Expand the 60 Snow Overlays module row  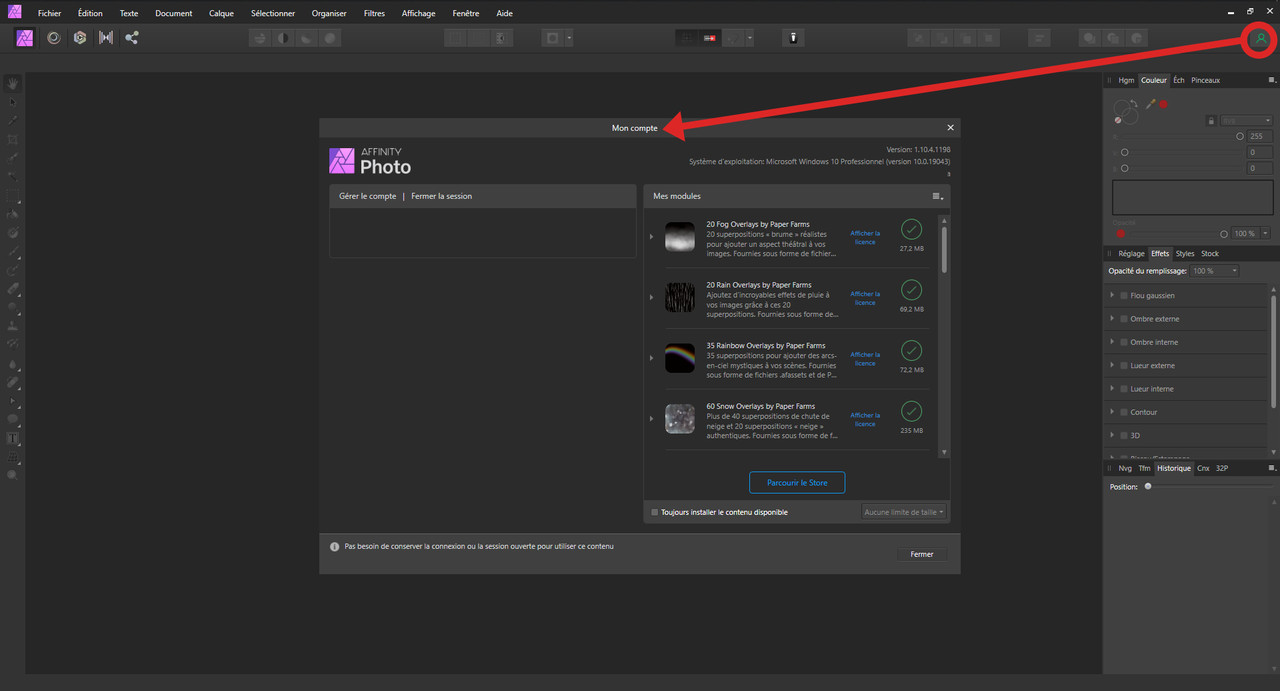pos(651,419)
